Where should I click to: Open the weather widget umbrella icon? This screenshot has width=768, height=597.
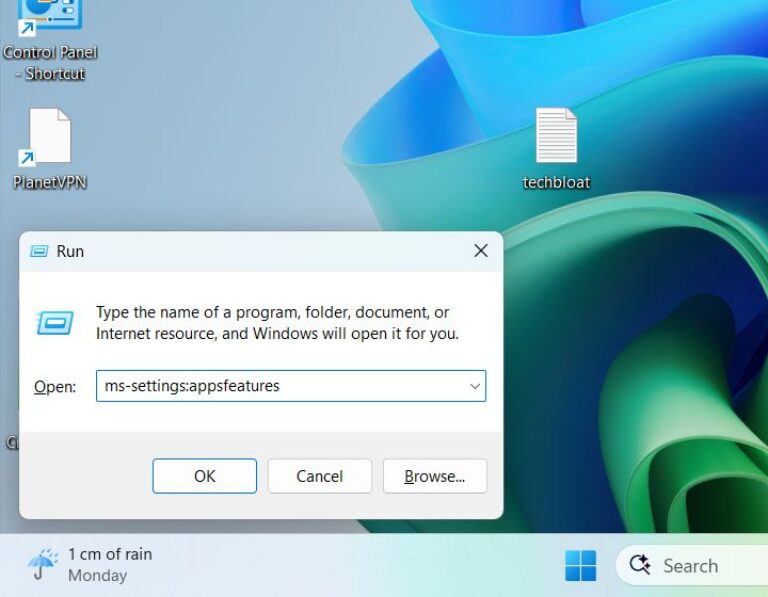click(43, 564)
